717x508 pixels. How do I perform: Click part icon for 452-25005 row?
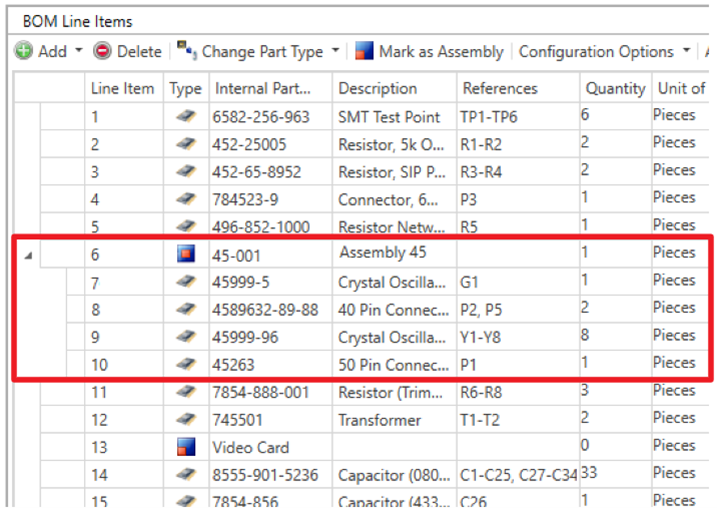(186, 144)
